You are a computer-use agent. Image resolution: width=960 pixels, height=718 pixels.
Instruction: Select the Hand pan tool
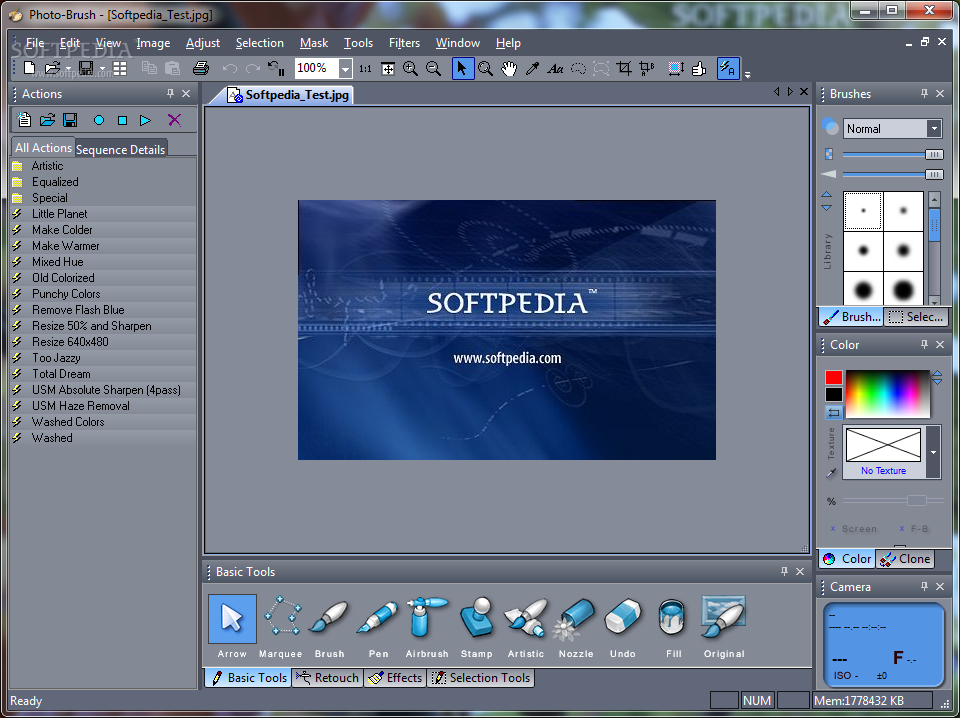point(509,69)
